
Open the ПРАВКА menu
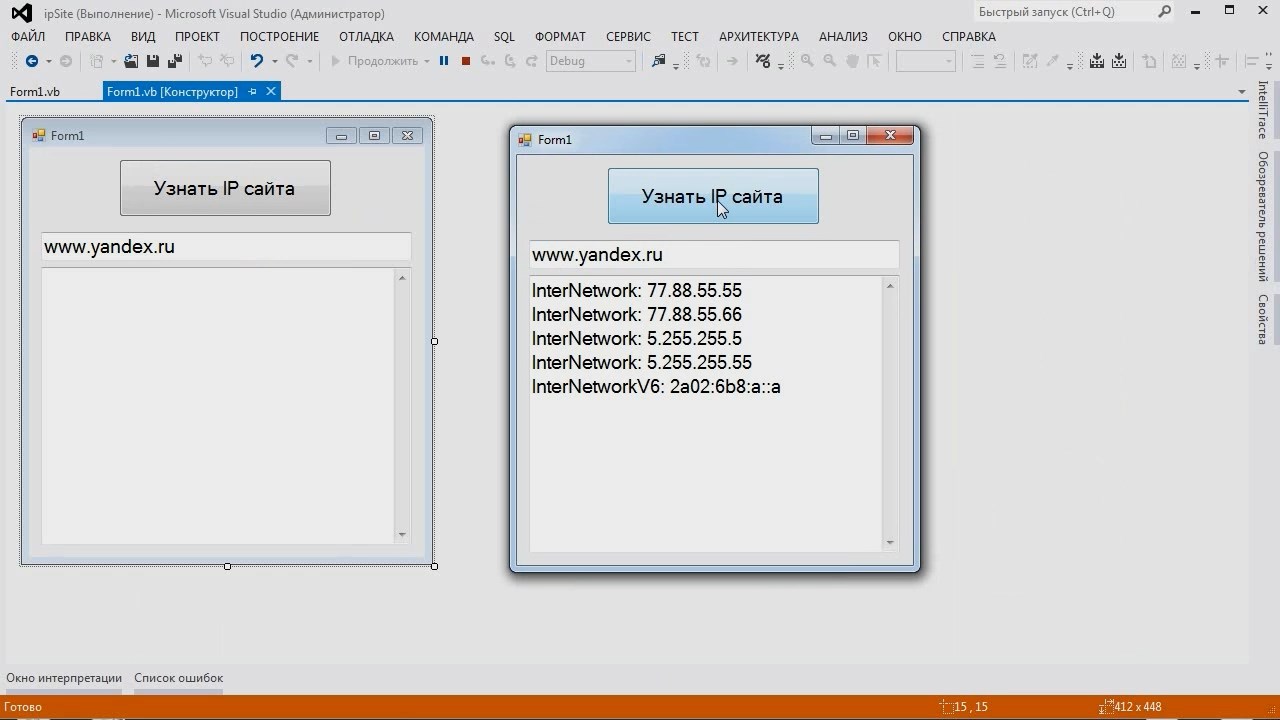88,36
